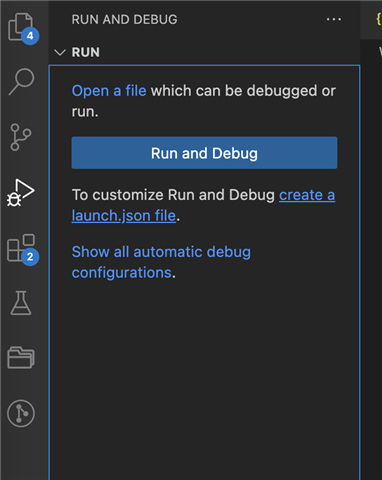Screen dimensions: 382x480
Task: Open the Search view magnifier icon
Action: (21, 82)
